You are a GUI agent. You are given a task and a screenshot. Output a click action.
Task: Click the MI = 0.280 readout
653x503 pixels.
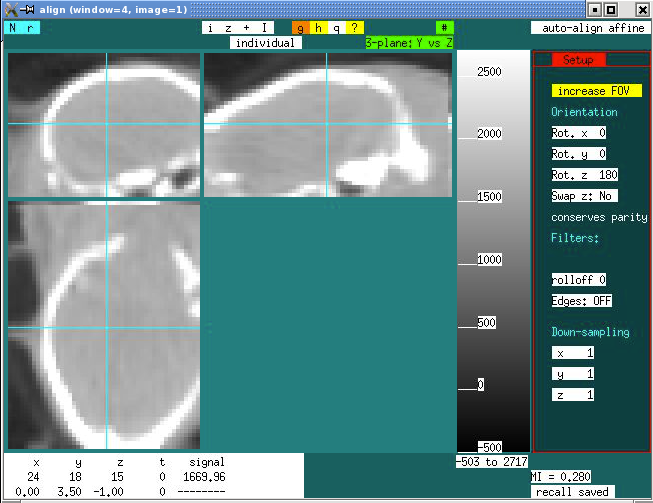click(x=561, y=476)
